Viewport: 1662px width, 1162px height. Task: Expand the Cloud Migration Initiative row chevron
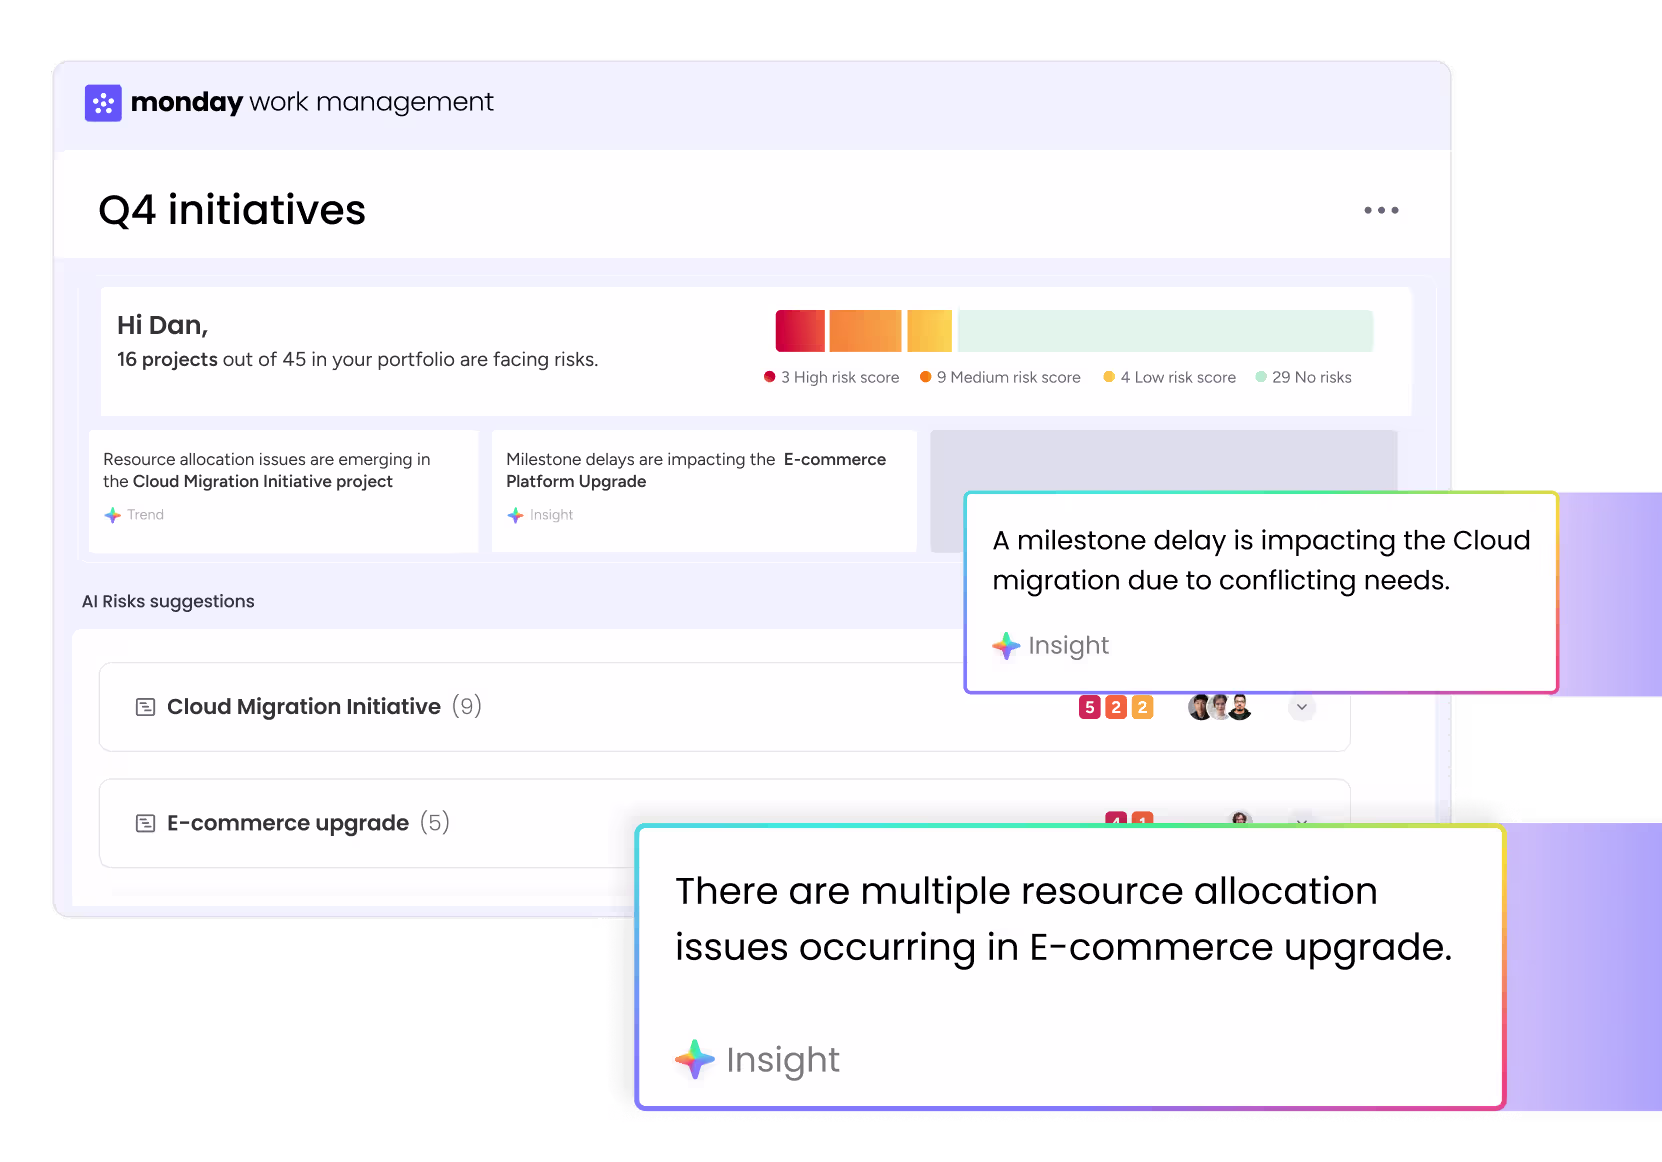coord(1301,707)
